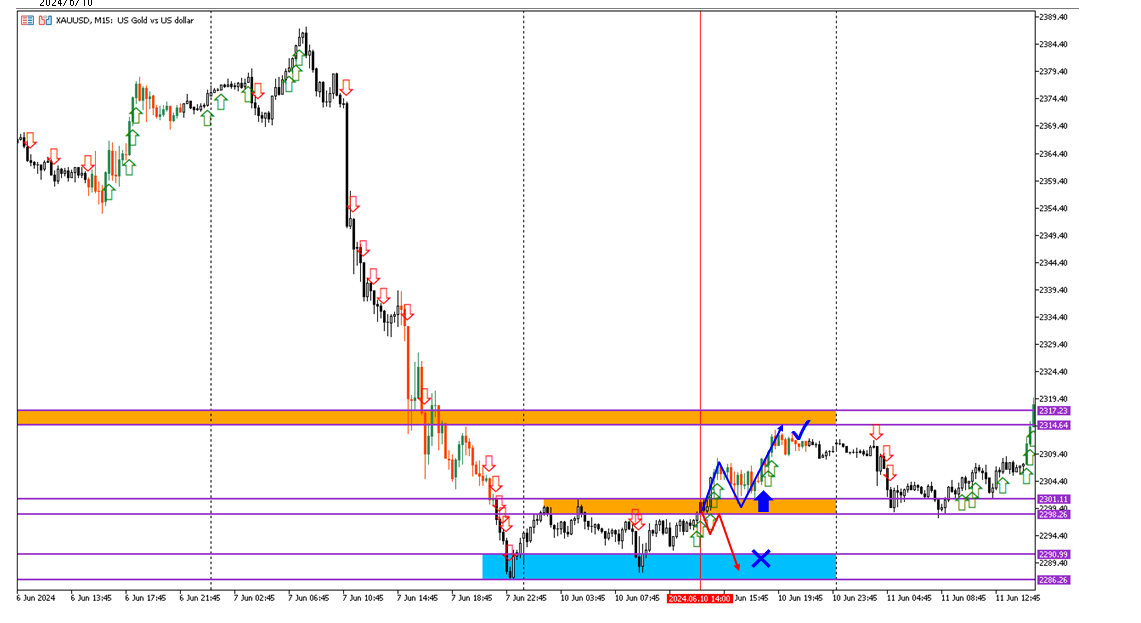The width and height of the screenshot is (1141, 623).
Task: Click the 6 Jun 2024 time label
Action: point(36,598)
